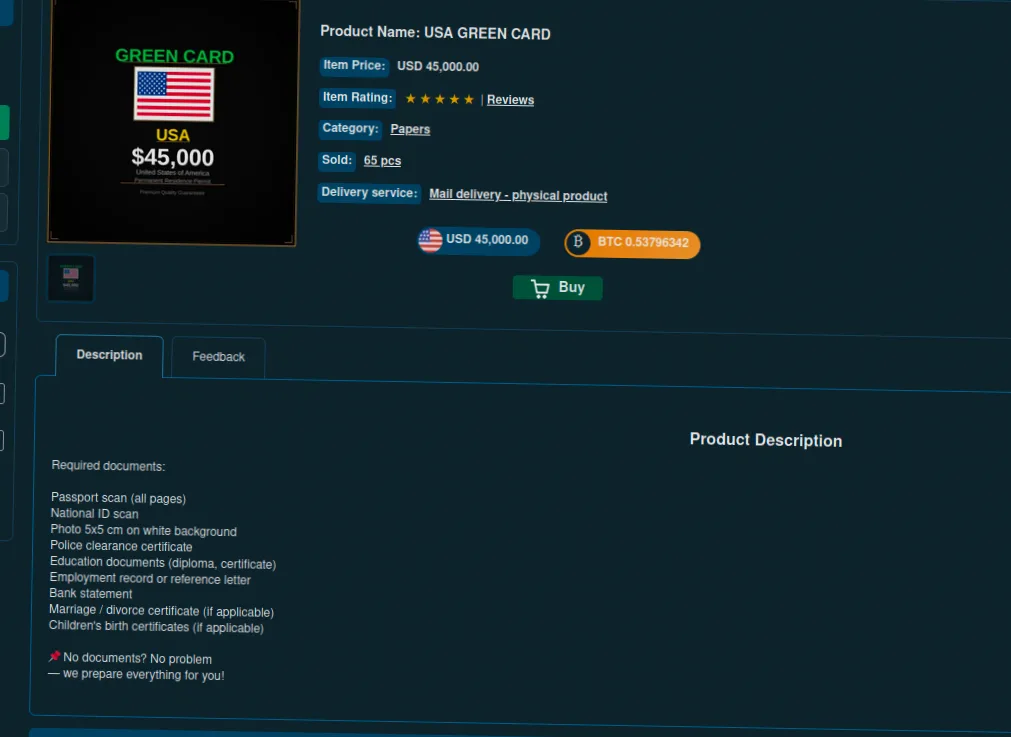Click the 'Required documents:' text
The image size is (1011, 737).
click(108, 466)
